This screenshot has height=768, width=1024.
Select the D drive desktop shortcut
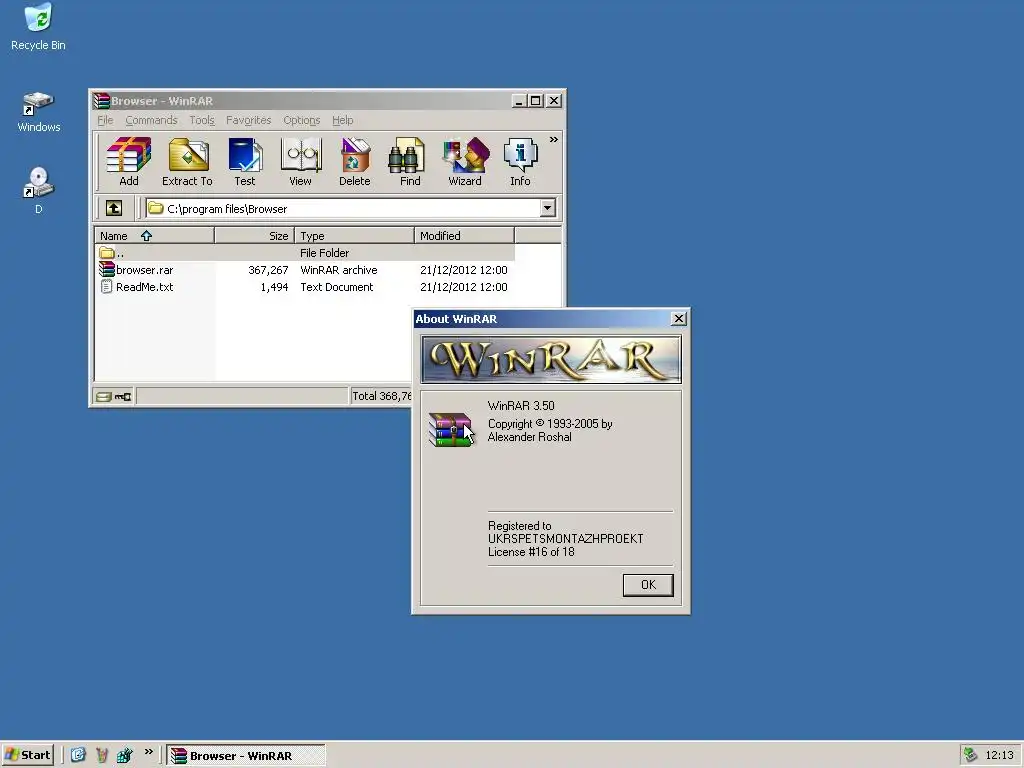(39, 191)
